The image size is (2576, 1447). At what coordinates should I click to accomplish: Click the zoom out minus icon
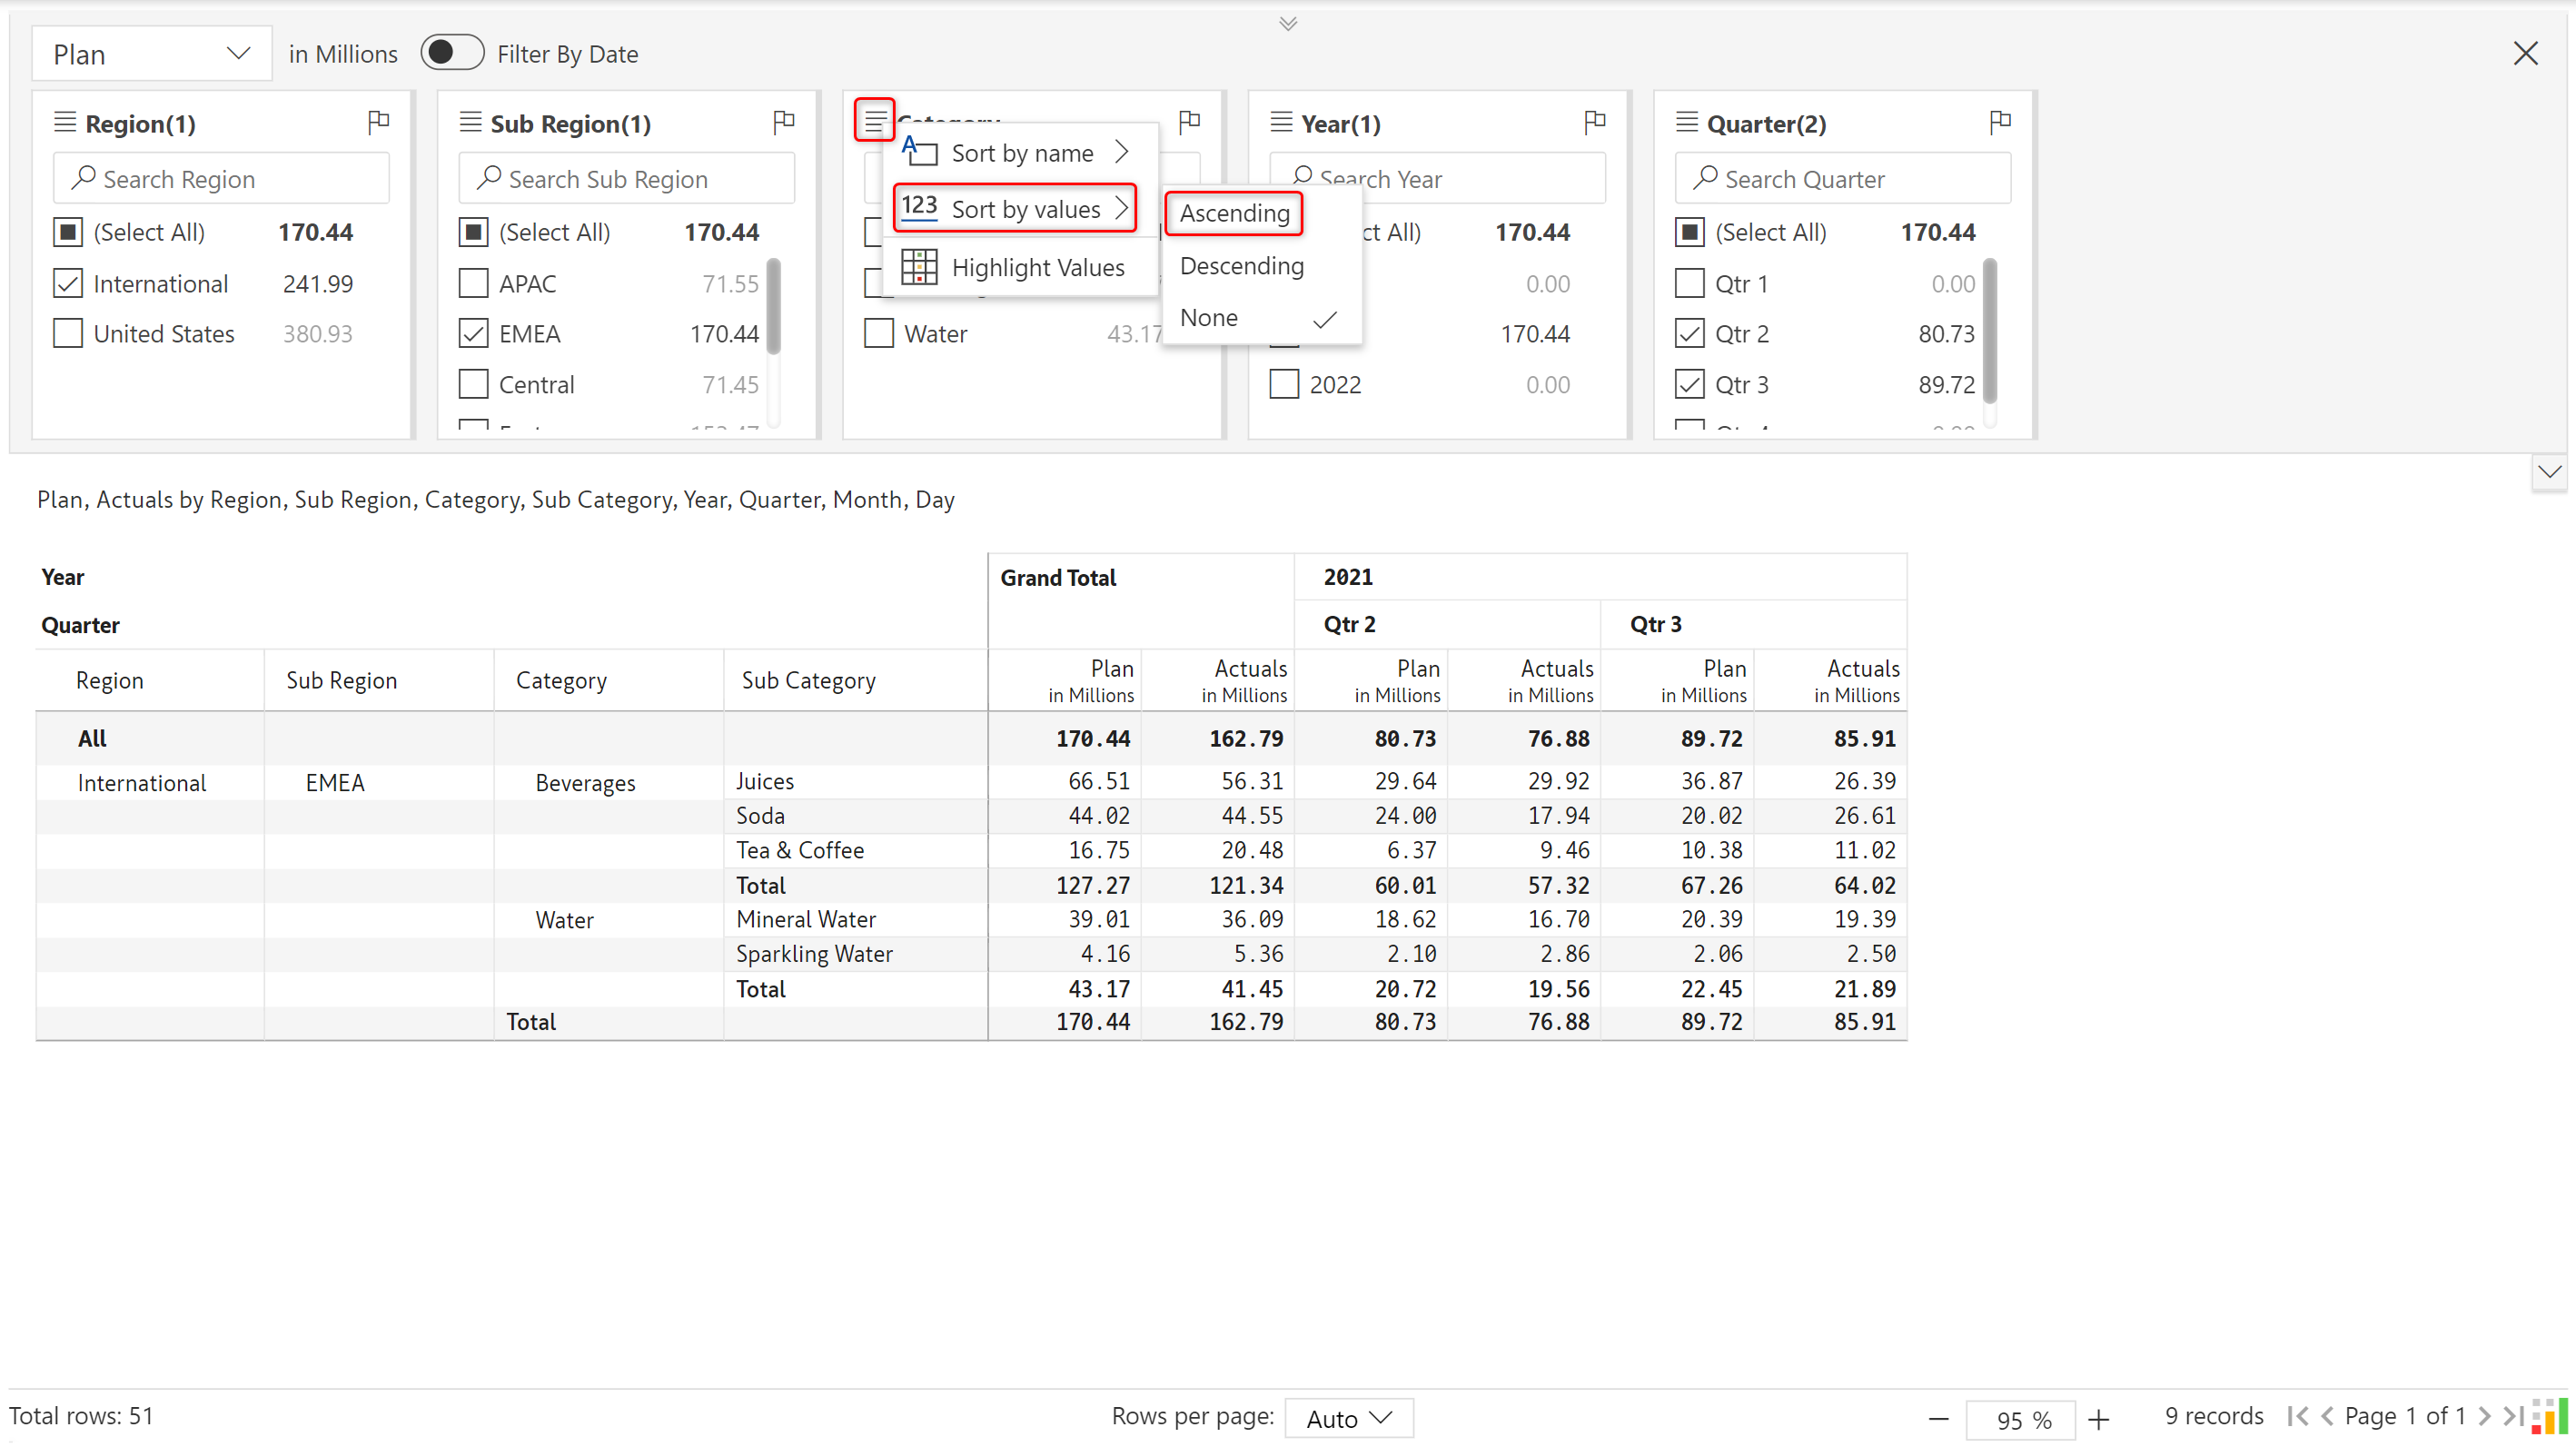[x=1938, y=1419]
